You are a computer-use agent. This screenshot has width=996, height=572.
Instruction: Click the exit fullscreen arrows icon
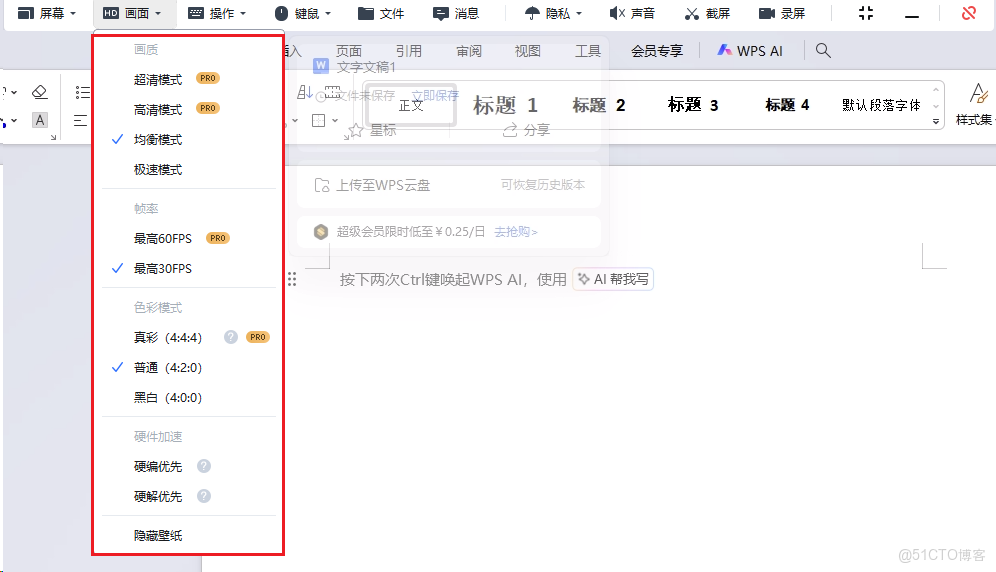(x=866, y=13)
